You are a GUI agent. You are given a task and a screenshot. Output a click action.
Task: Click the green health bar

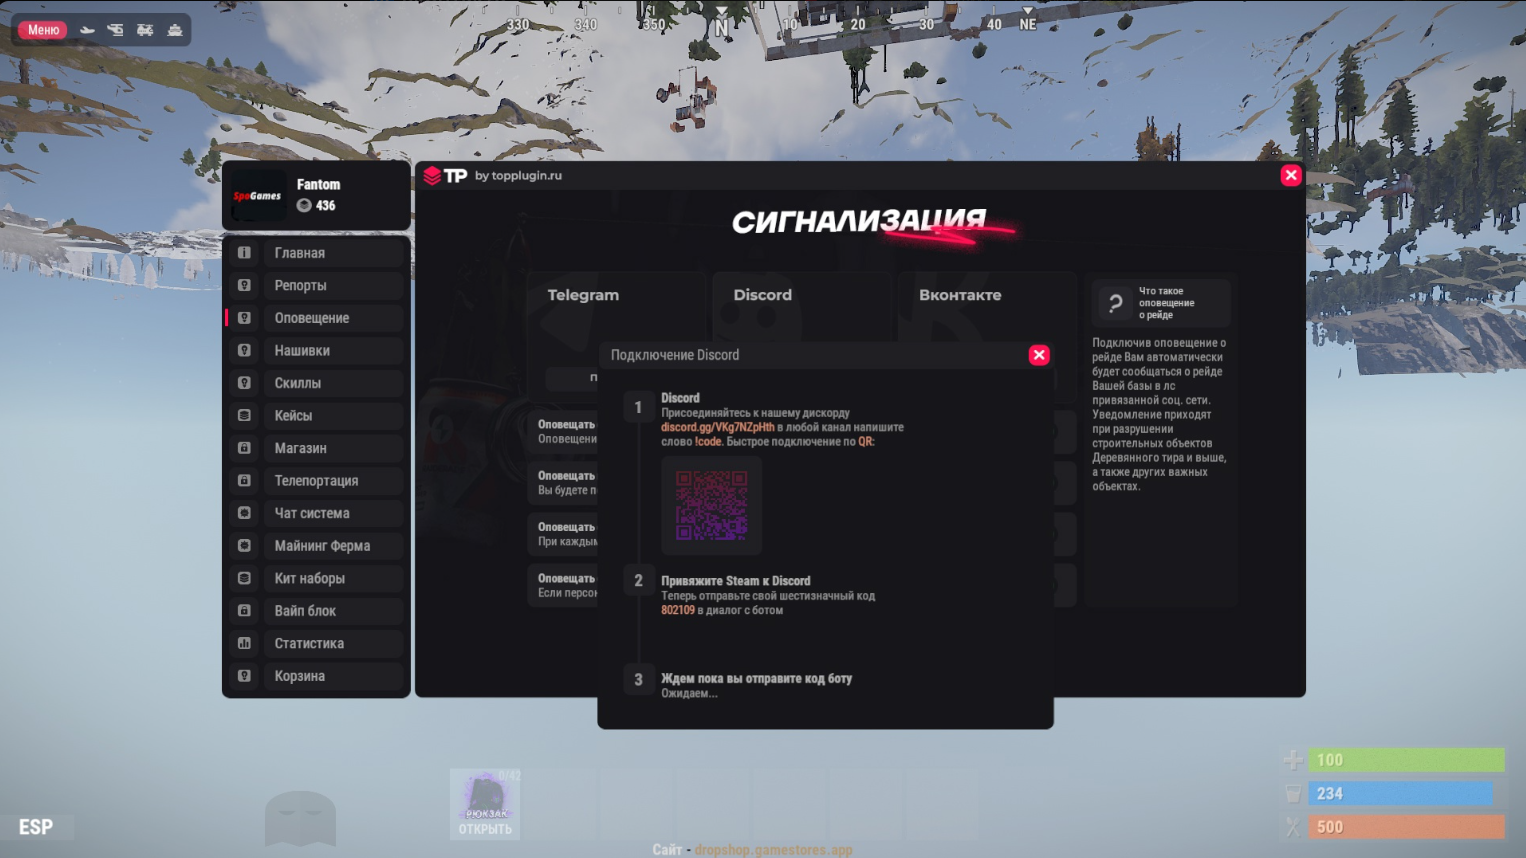click(x=1405, y=760)
